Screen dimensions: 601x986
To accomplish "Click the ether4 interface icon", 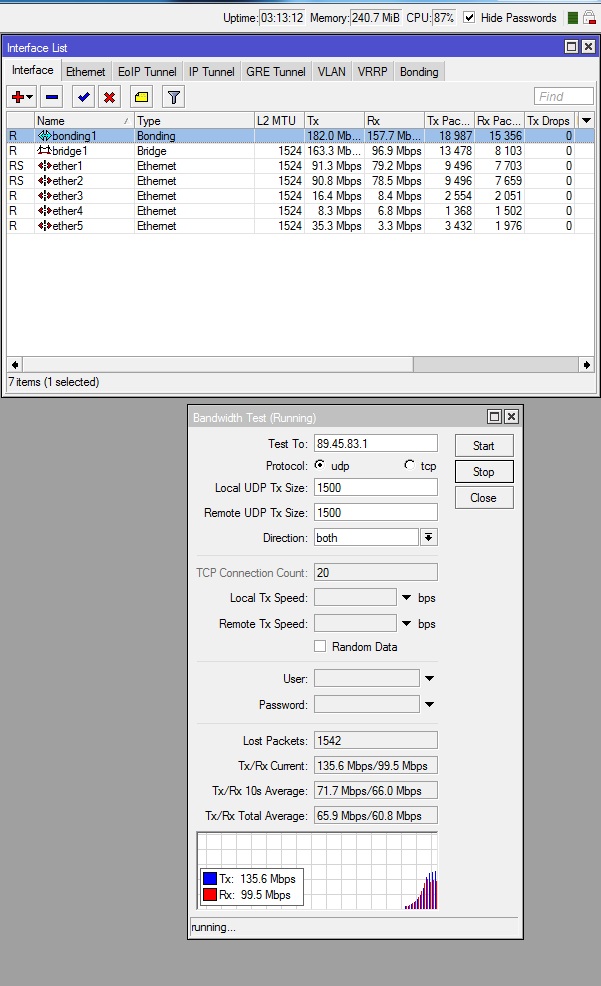I will click(x=44, y=211).
